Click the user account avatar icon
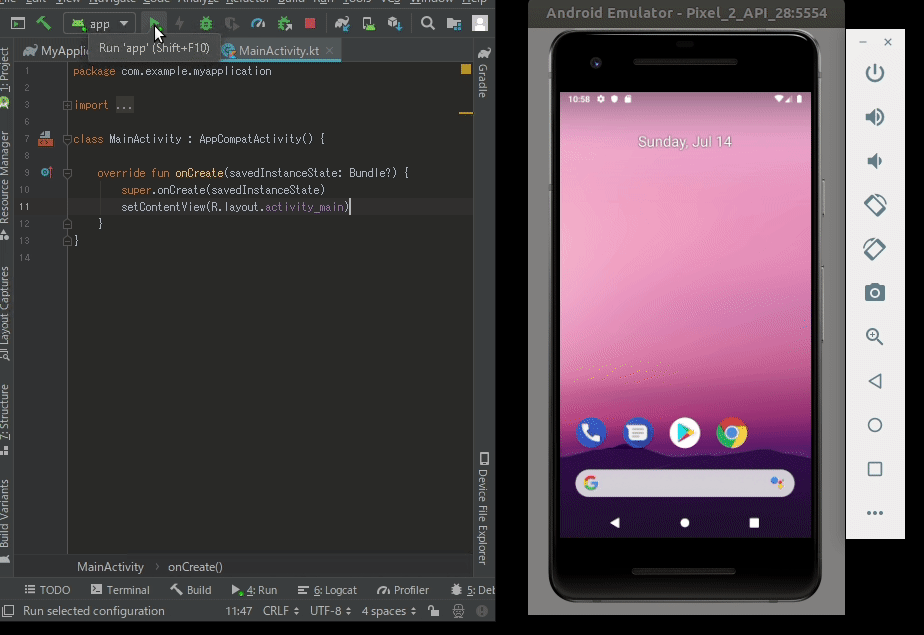924x635 pixels. pos(480,24)
